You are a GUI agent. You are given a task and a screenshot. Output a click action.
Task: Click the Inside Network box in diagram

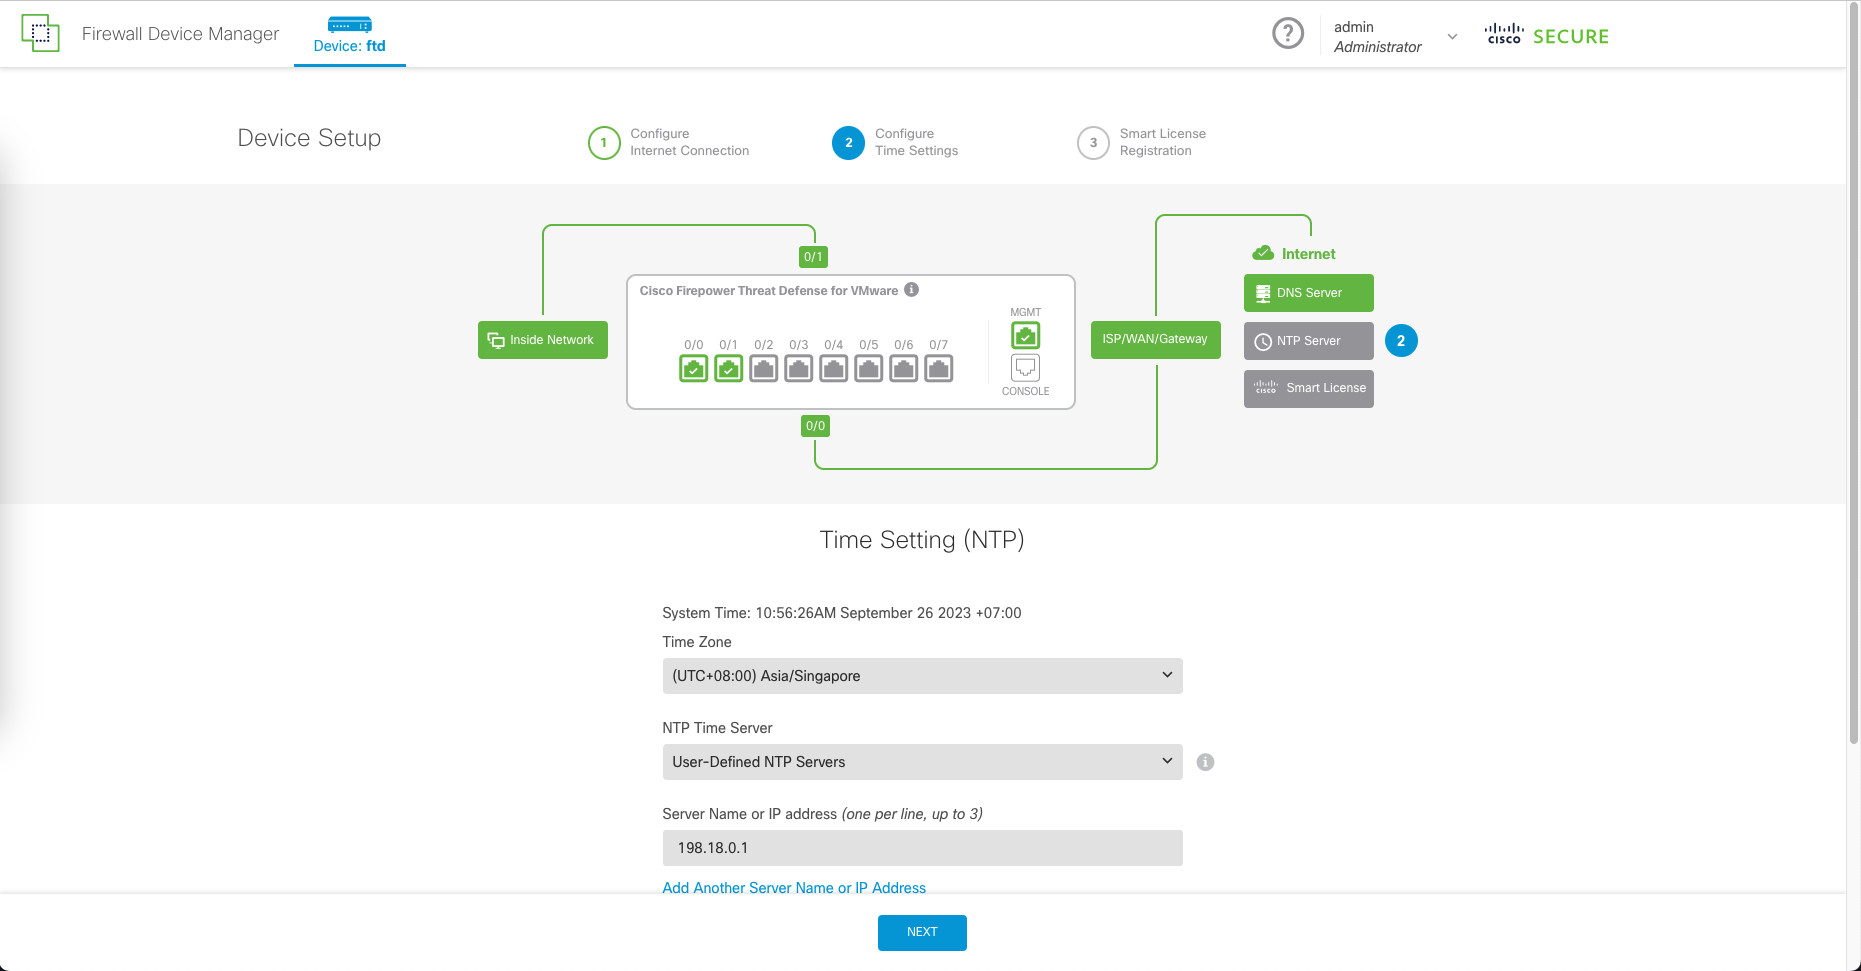pyautogui.click(x=542, y=340)
